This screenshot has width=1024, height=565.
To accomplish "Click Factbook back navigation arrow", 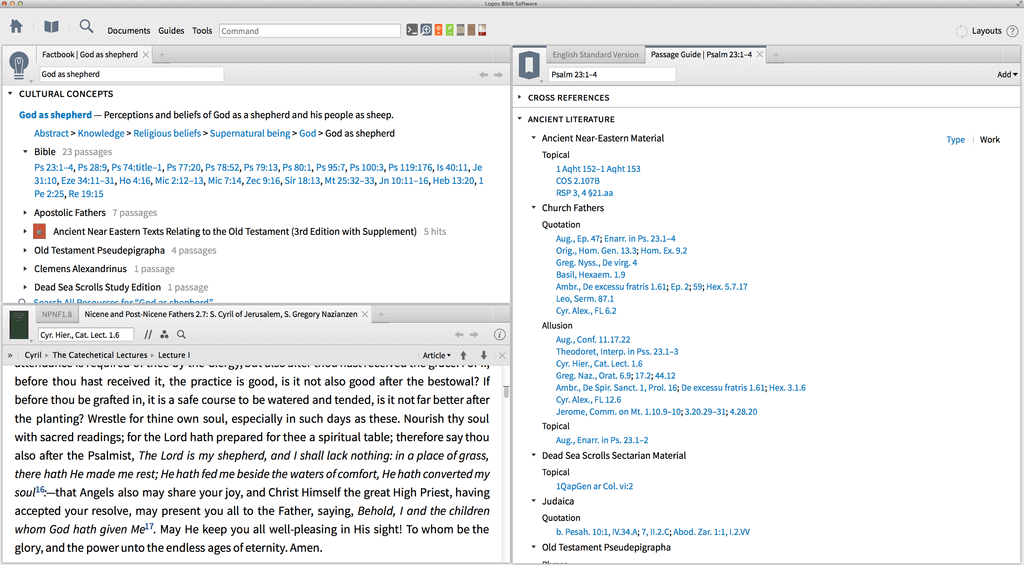I will pyautogui.click(x=483, y=75).
